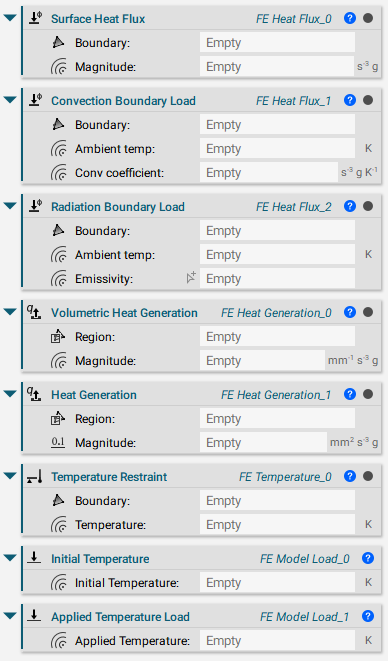
Task: Click Boundary geometry icon in Surface Heat Flux
Action: click(x=58, y=42)
